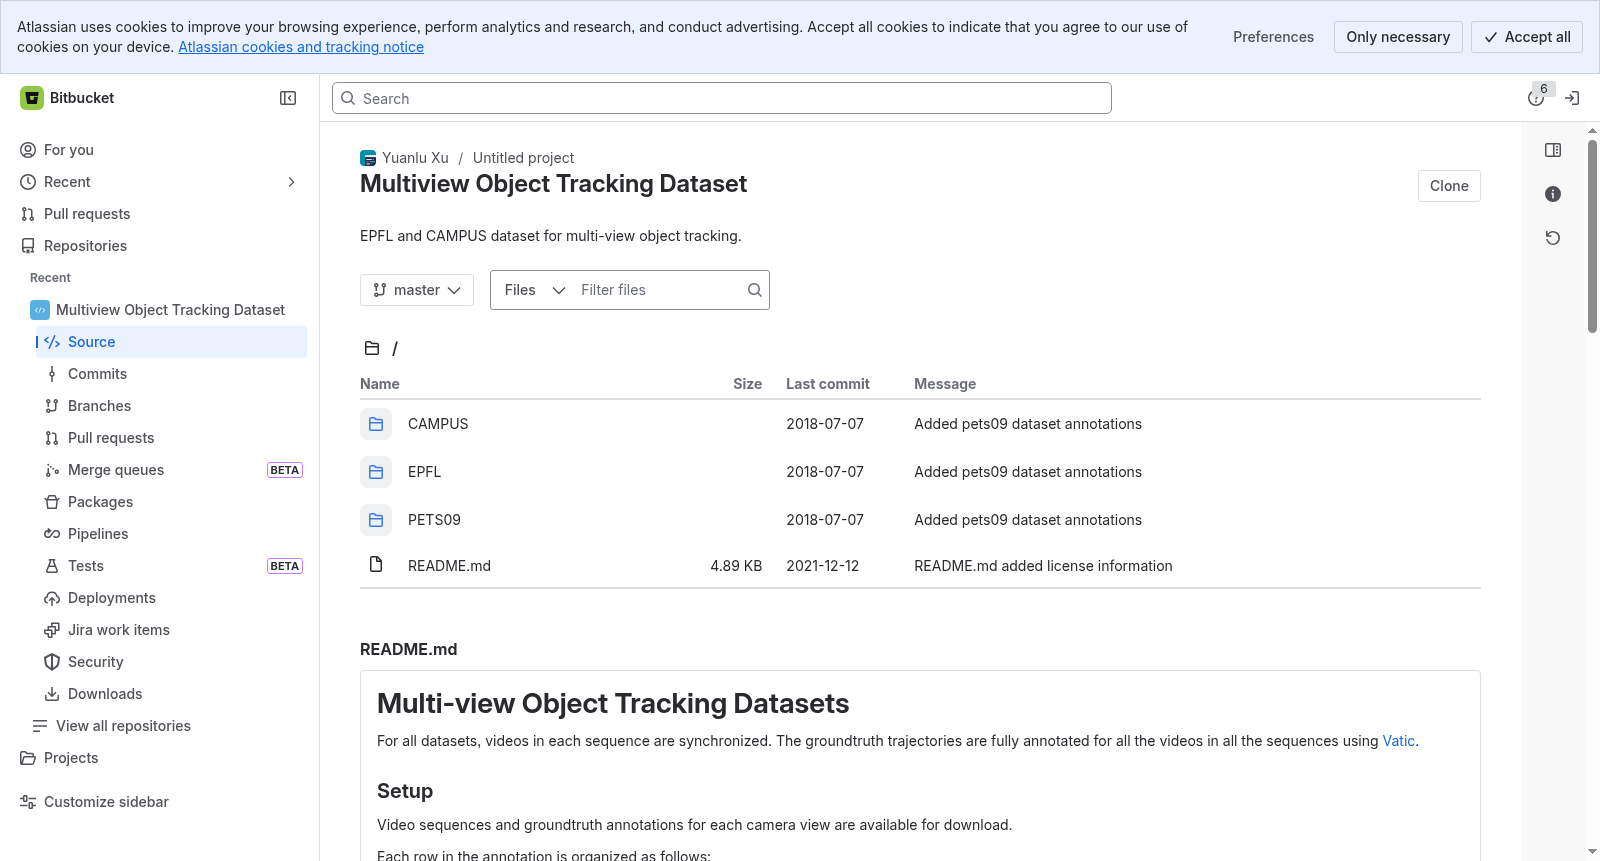Click the Tests flask icon in sidebar
The height and width of the screenshot is (861, 1600).
(52, 566)
